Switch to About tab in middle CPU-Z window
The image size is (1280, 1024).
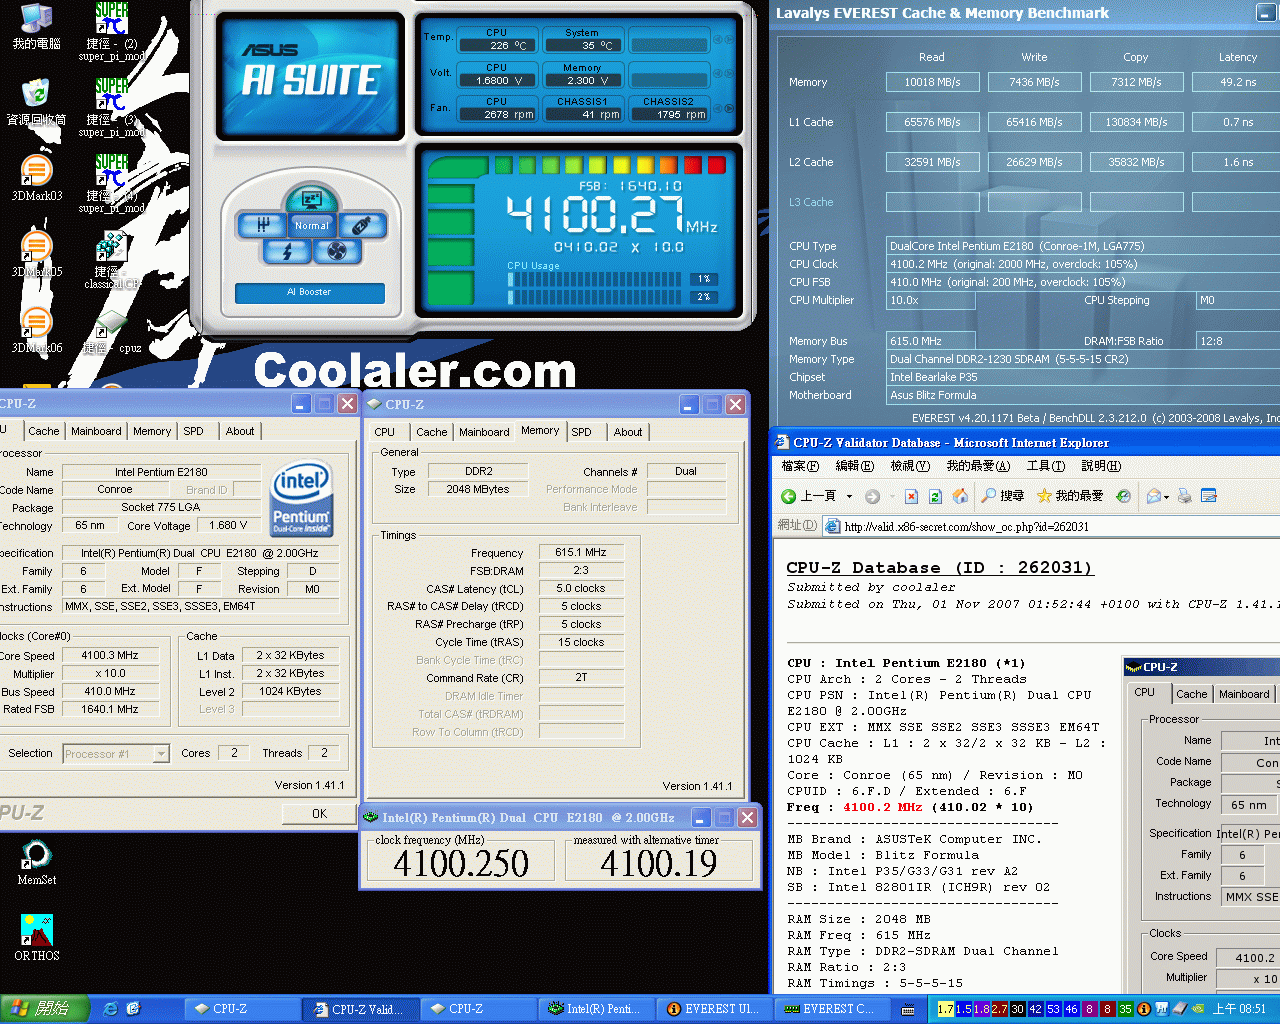pyautogui.click(x=628, y=432)
